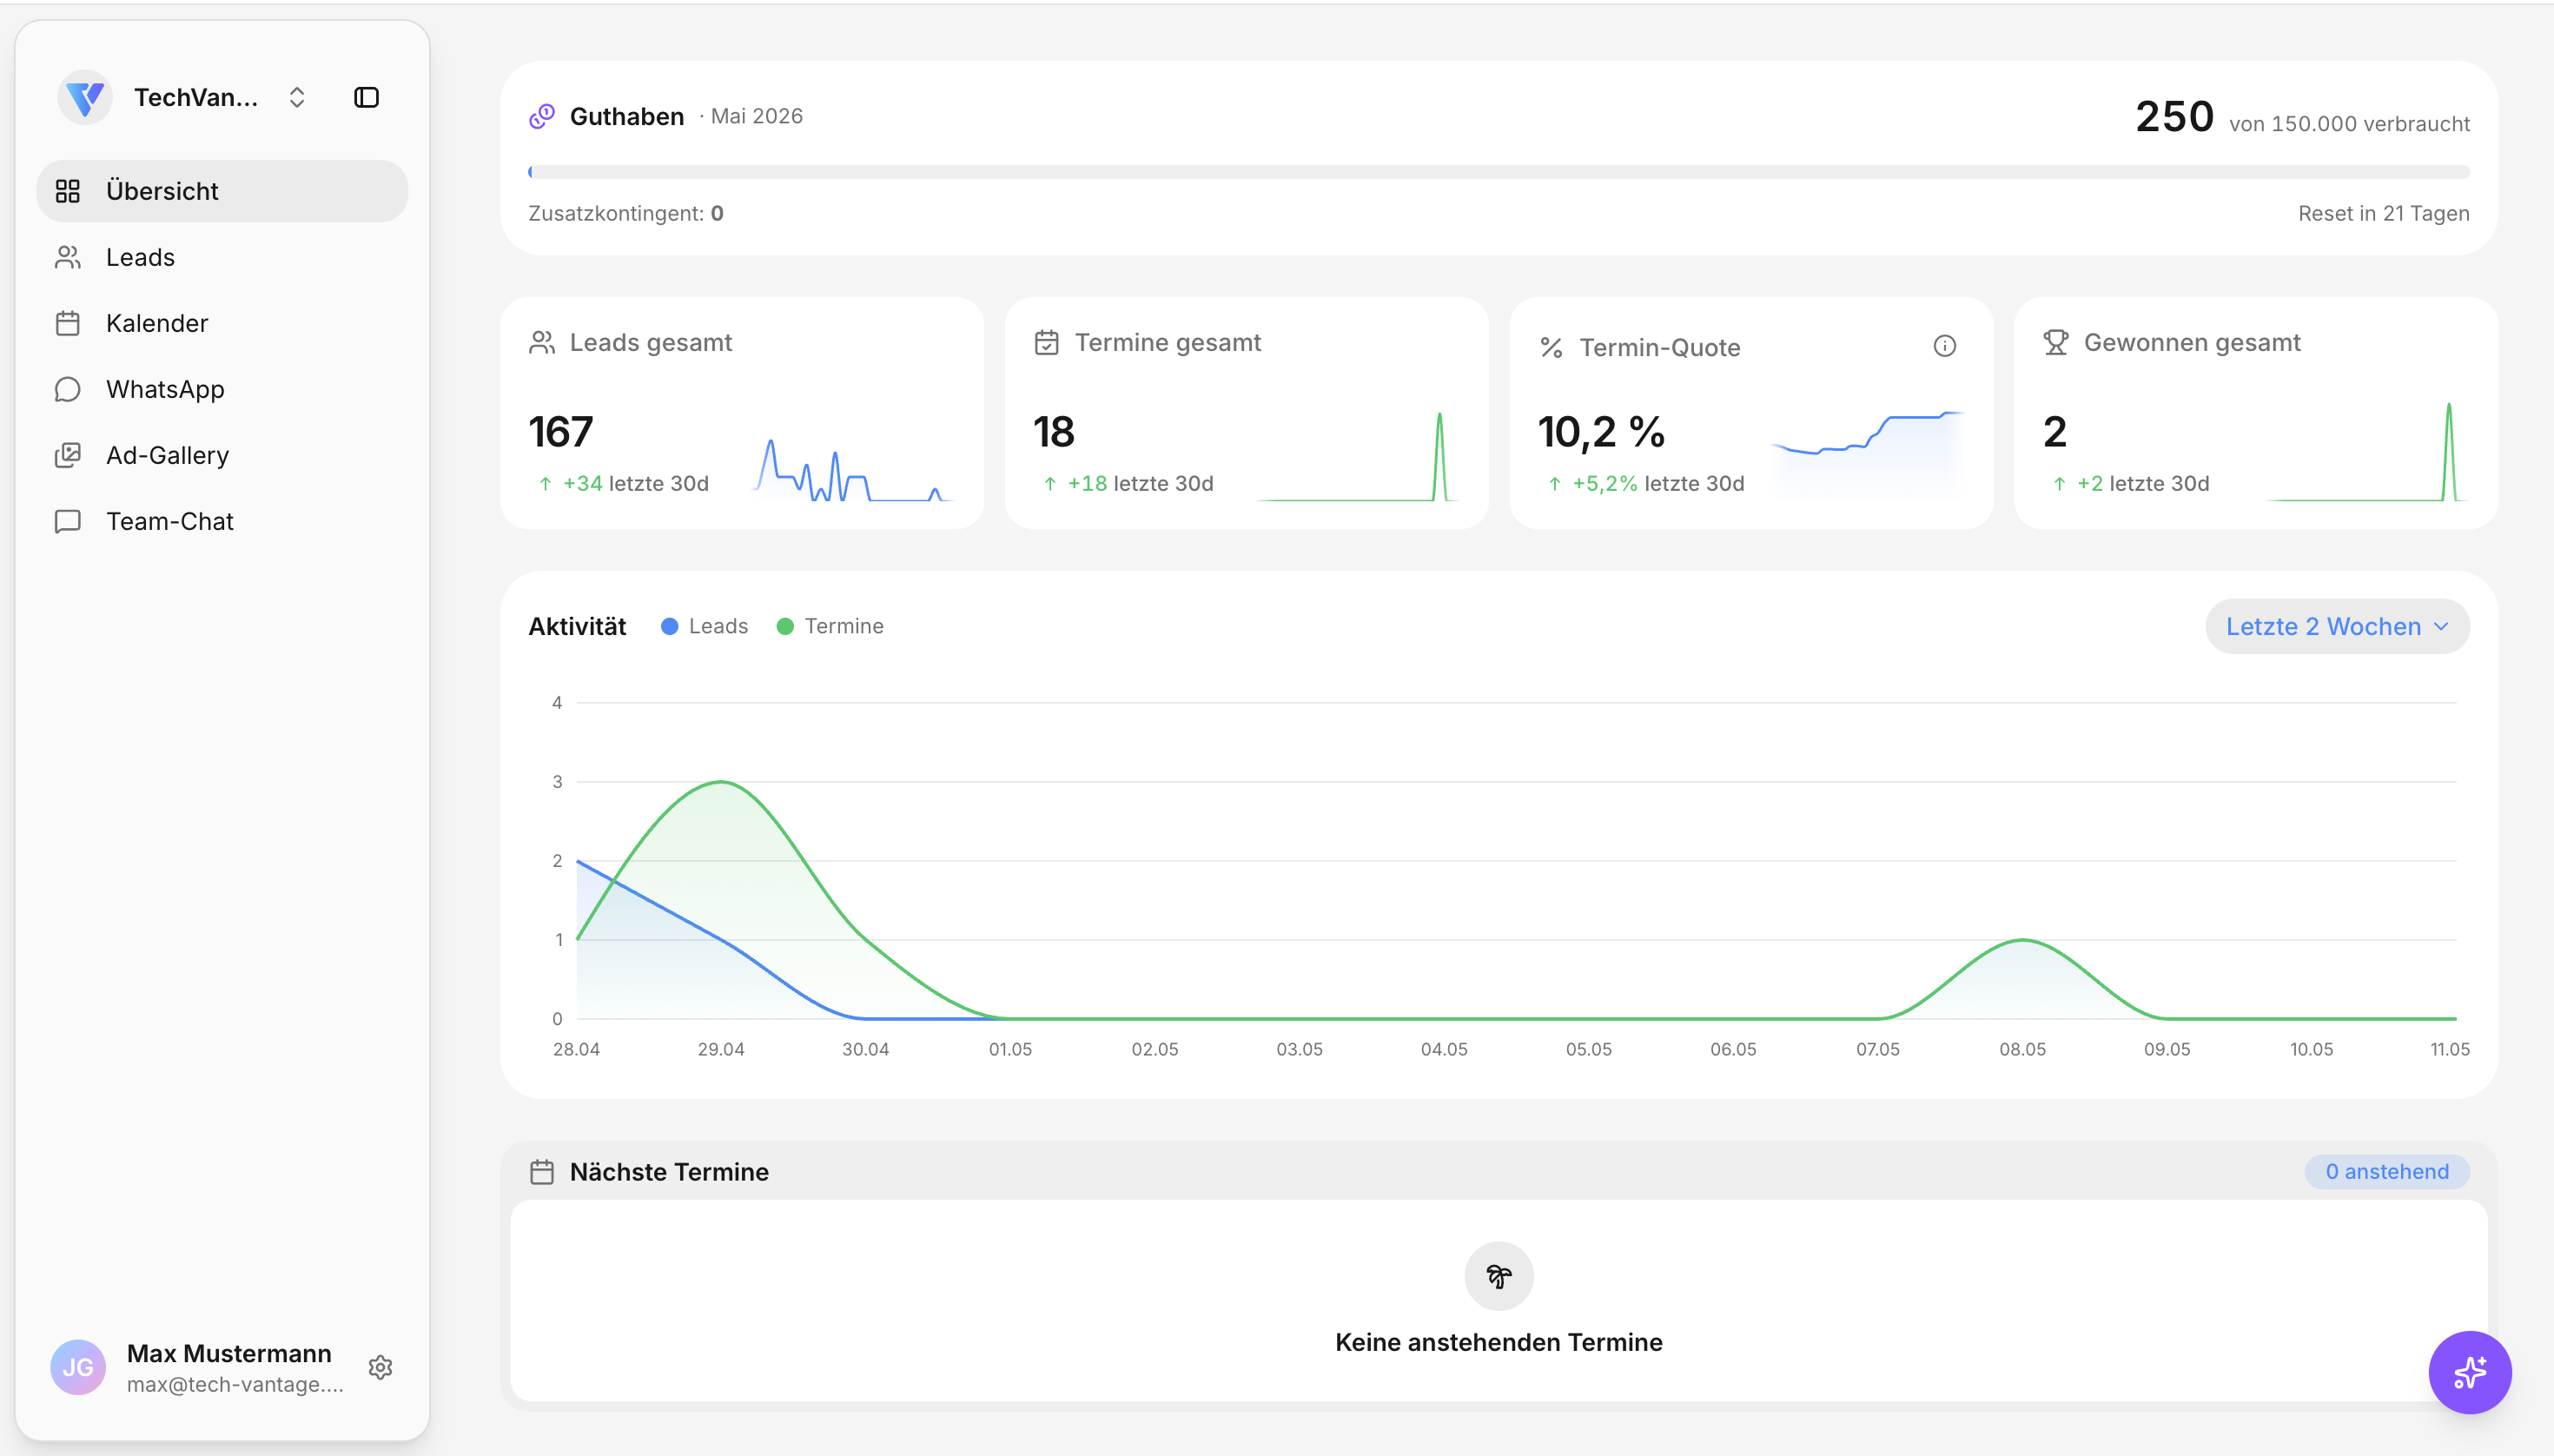
Task: Select the Übersicht grid icon
Action: pos(68,191)
